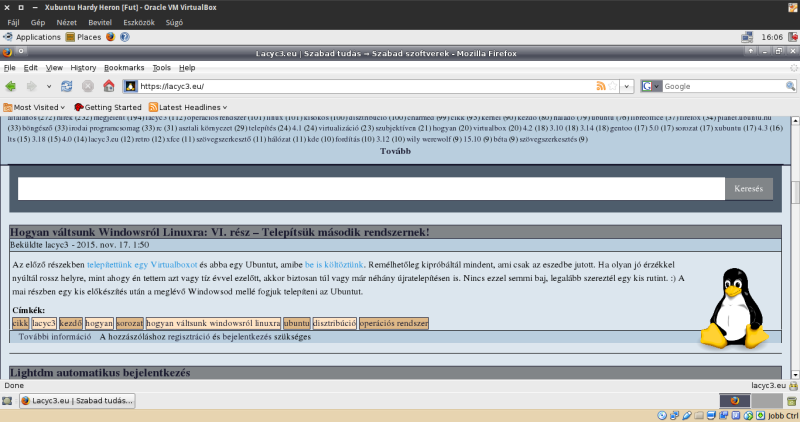The width and height of the screenshot is (800, 422).
Task: Expand the Latest Headlines feed
Action: (188, 107)
